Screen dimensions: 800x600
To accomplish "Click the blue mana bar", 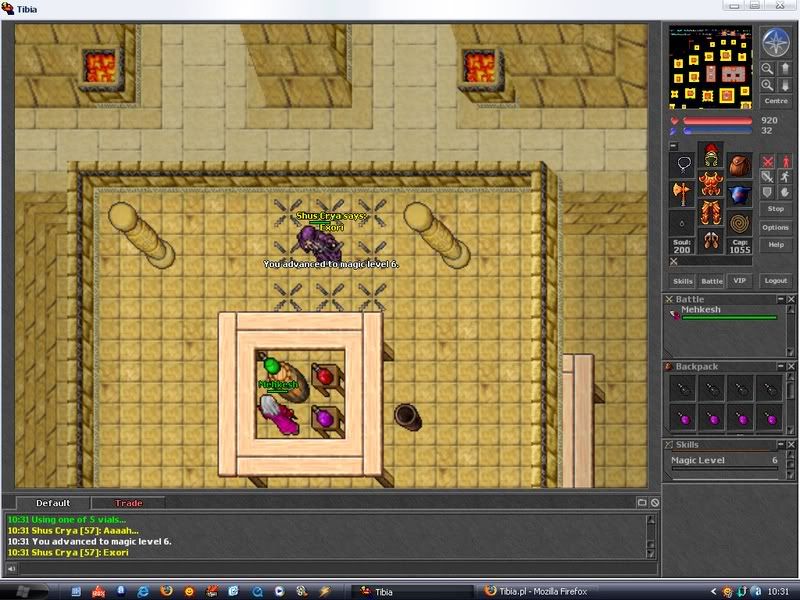I will pos(717,131).
